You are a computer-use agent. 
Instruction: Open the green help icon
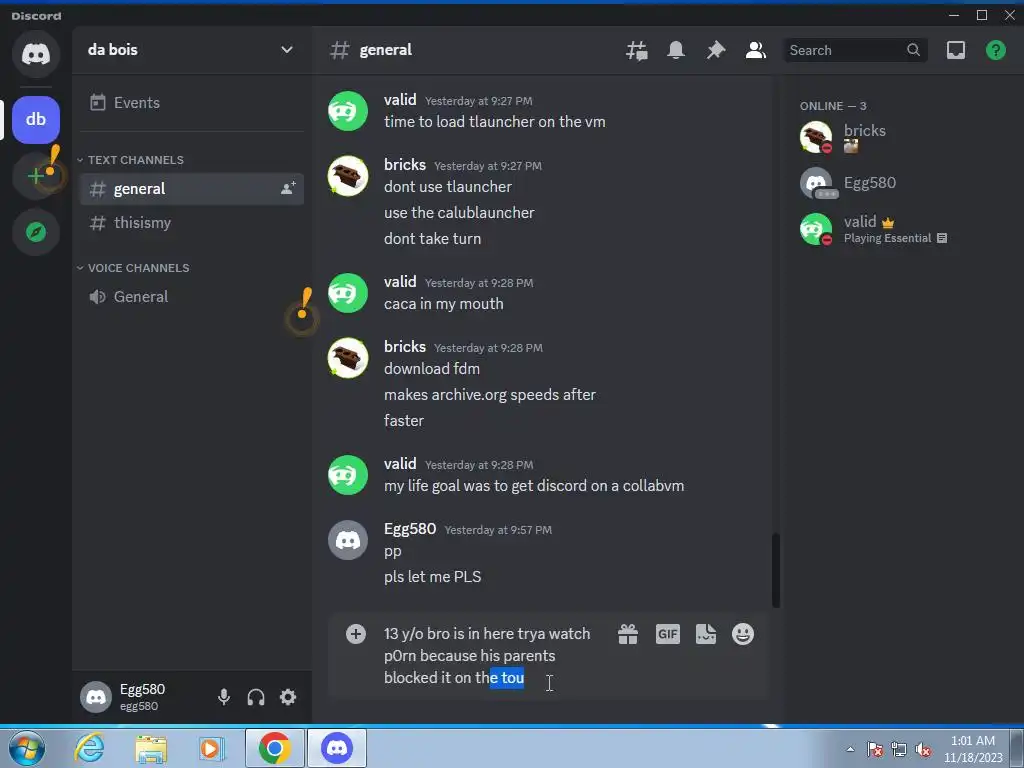point(995,50)
